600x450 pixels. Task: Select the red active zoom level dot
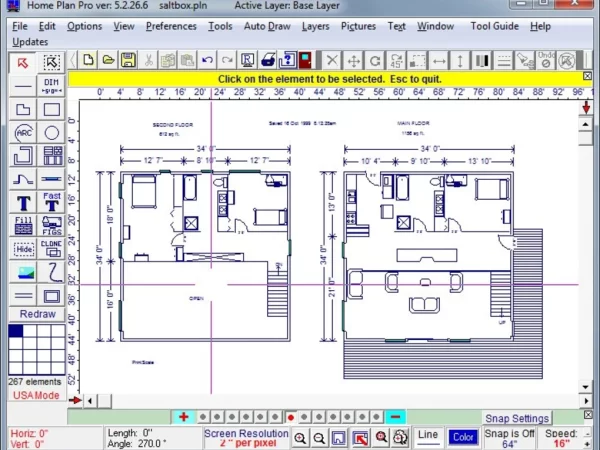tap(290, 417)
